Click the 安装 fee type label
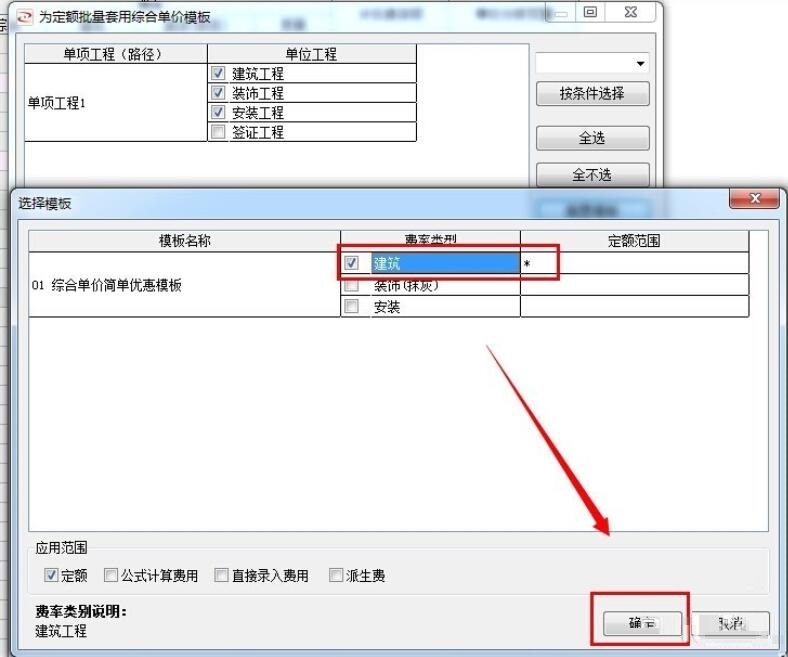788x657 pixels. [386, 306]
